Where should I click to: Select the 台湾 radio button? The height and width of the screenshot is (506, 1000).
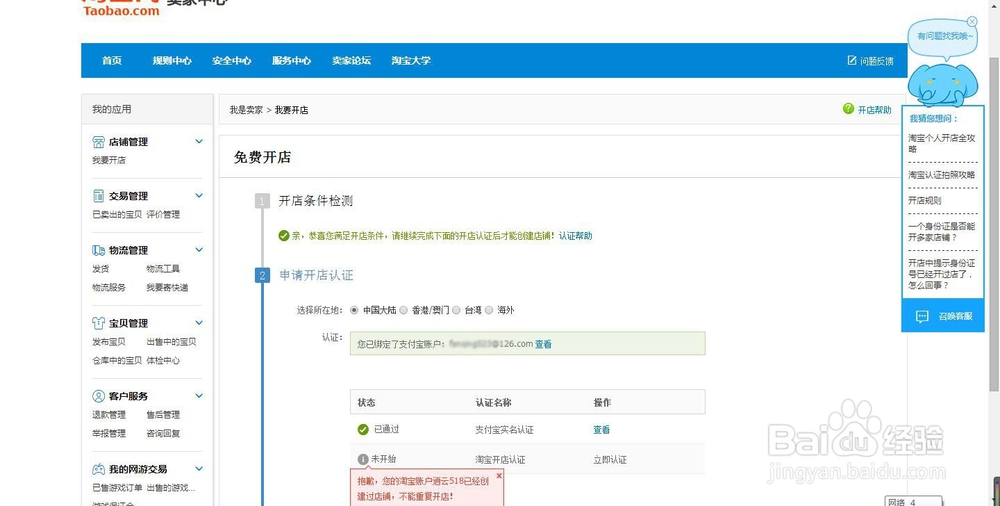pyautogui.click(x=455, y=310)
